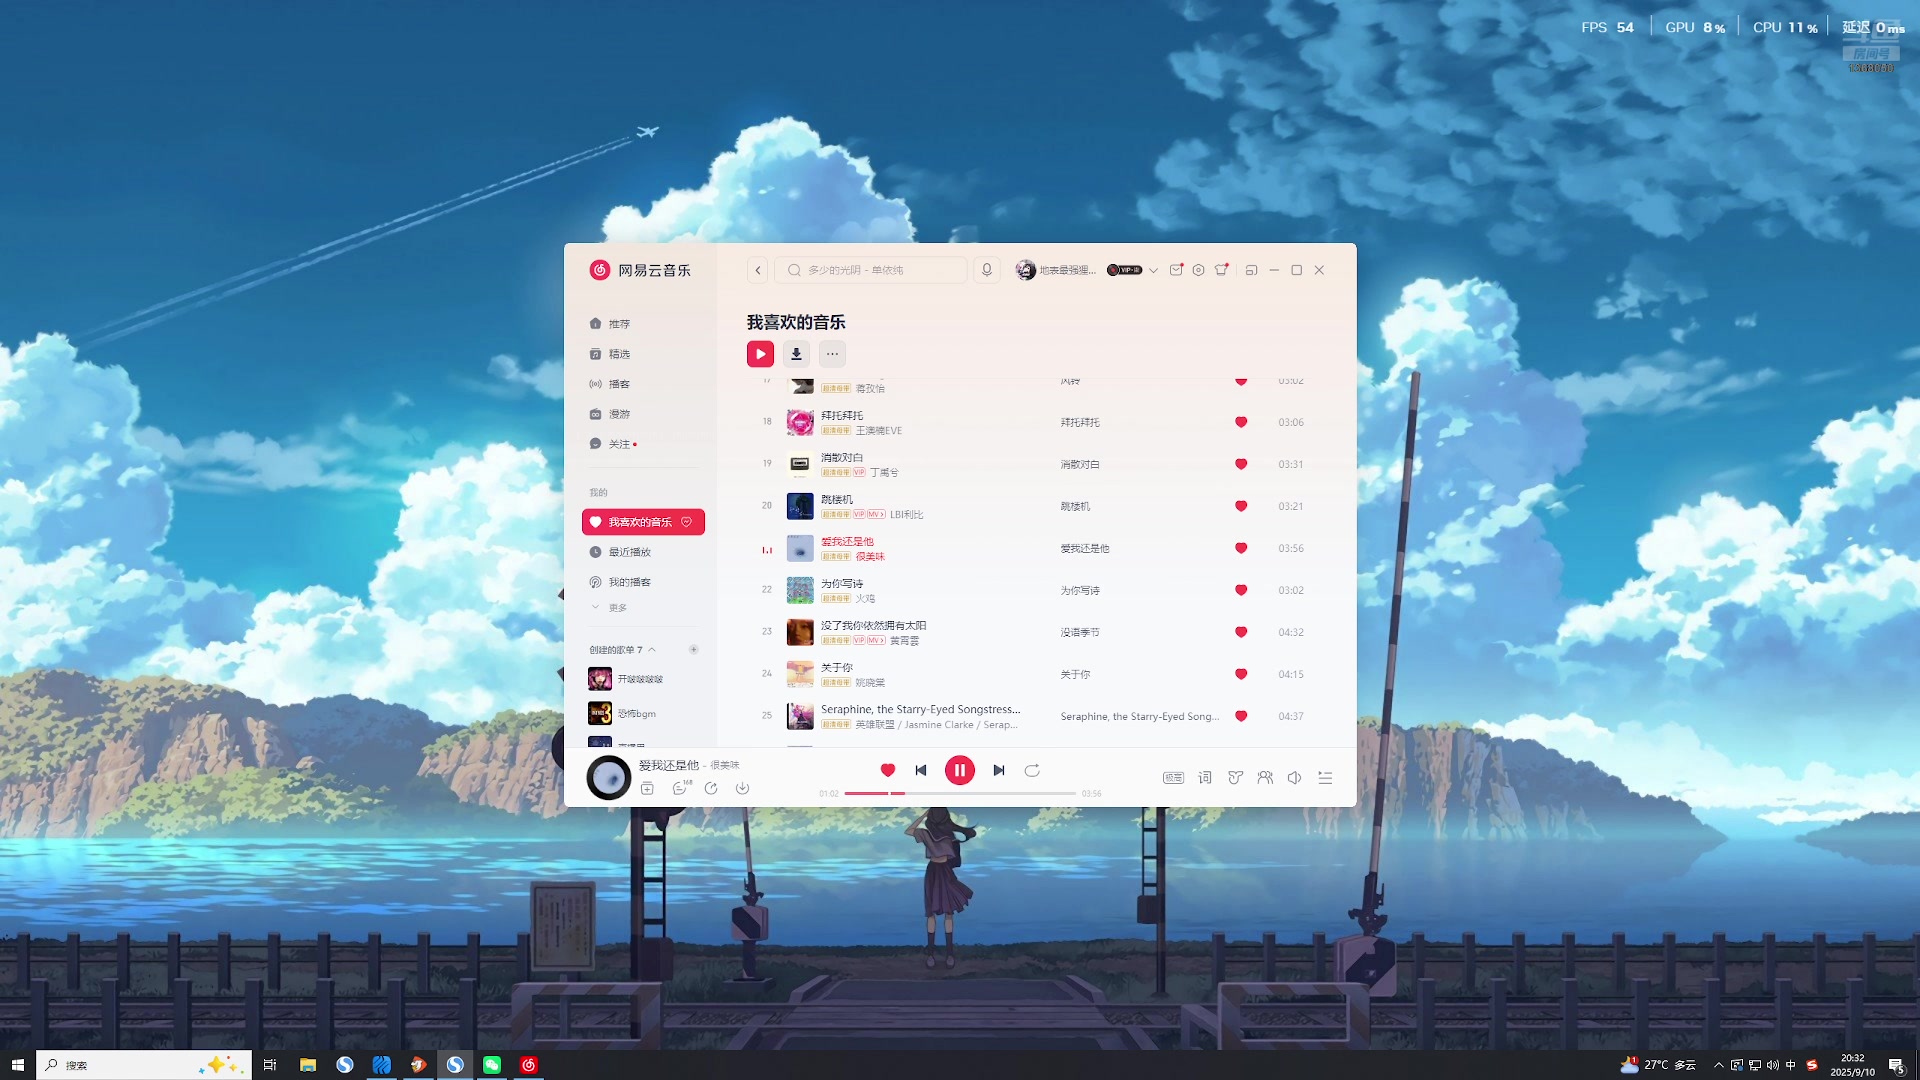Screen dimensions: 1920x1080
Task: Add a new playlist with plus icon
Action: pos(693,650)
